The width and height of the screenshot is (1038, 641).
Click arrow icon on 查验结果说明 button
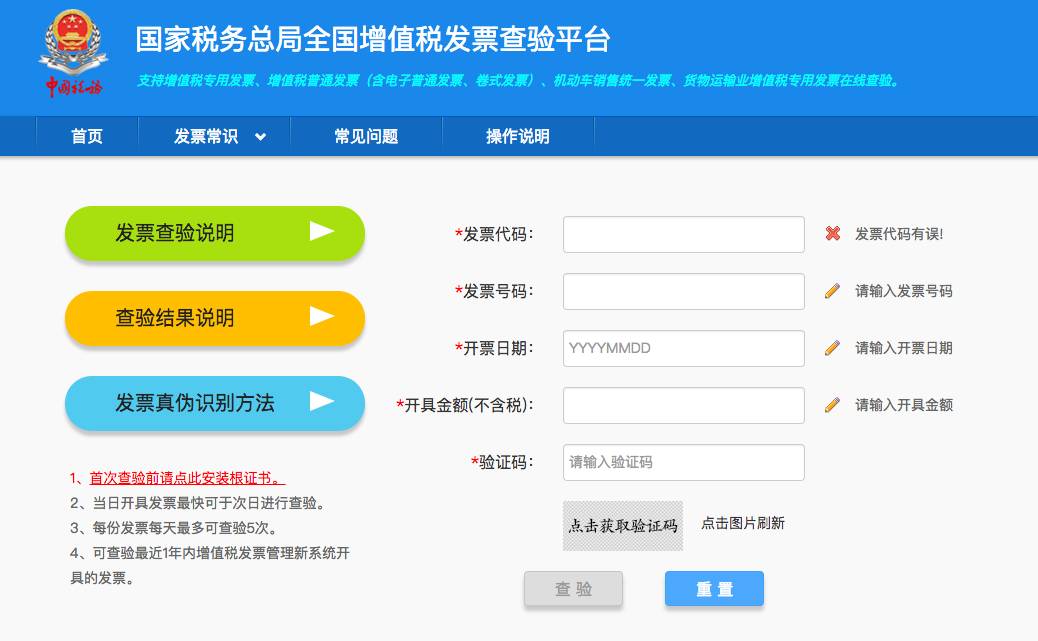tap(322, 316)
